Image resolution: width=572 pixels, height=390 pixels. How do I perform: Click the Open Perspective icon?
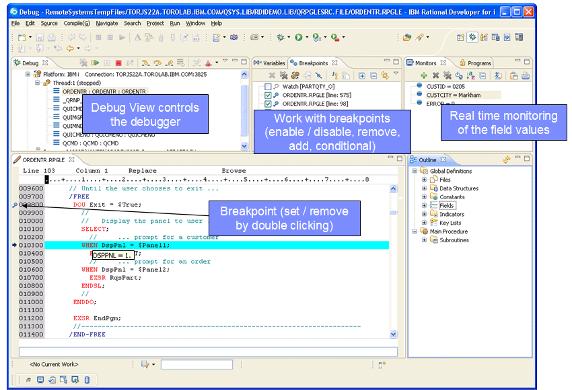pos(461,37)
